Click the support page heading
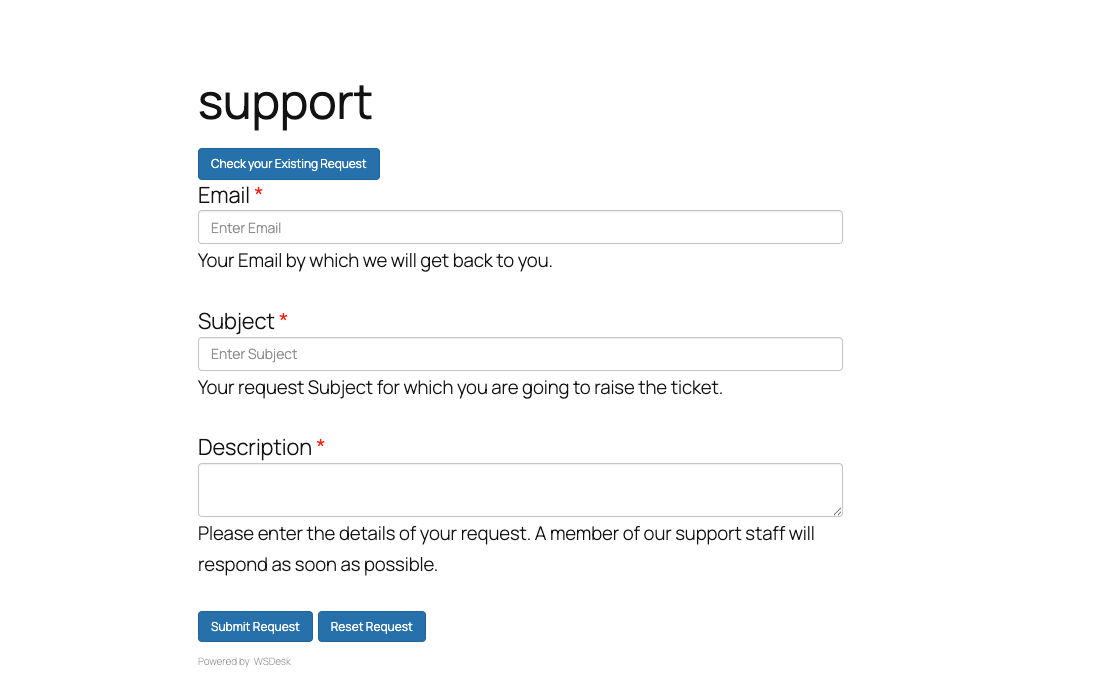 click(x=285, y=102)
